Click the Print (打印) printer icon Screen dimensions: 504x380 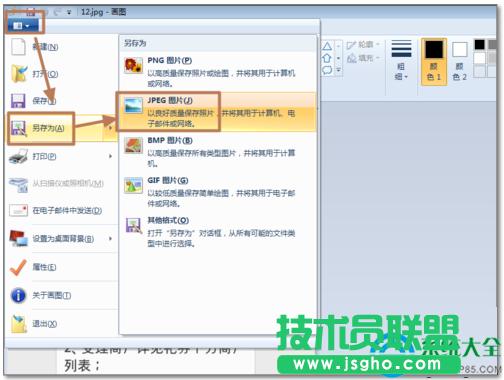pos(19,156)
